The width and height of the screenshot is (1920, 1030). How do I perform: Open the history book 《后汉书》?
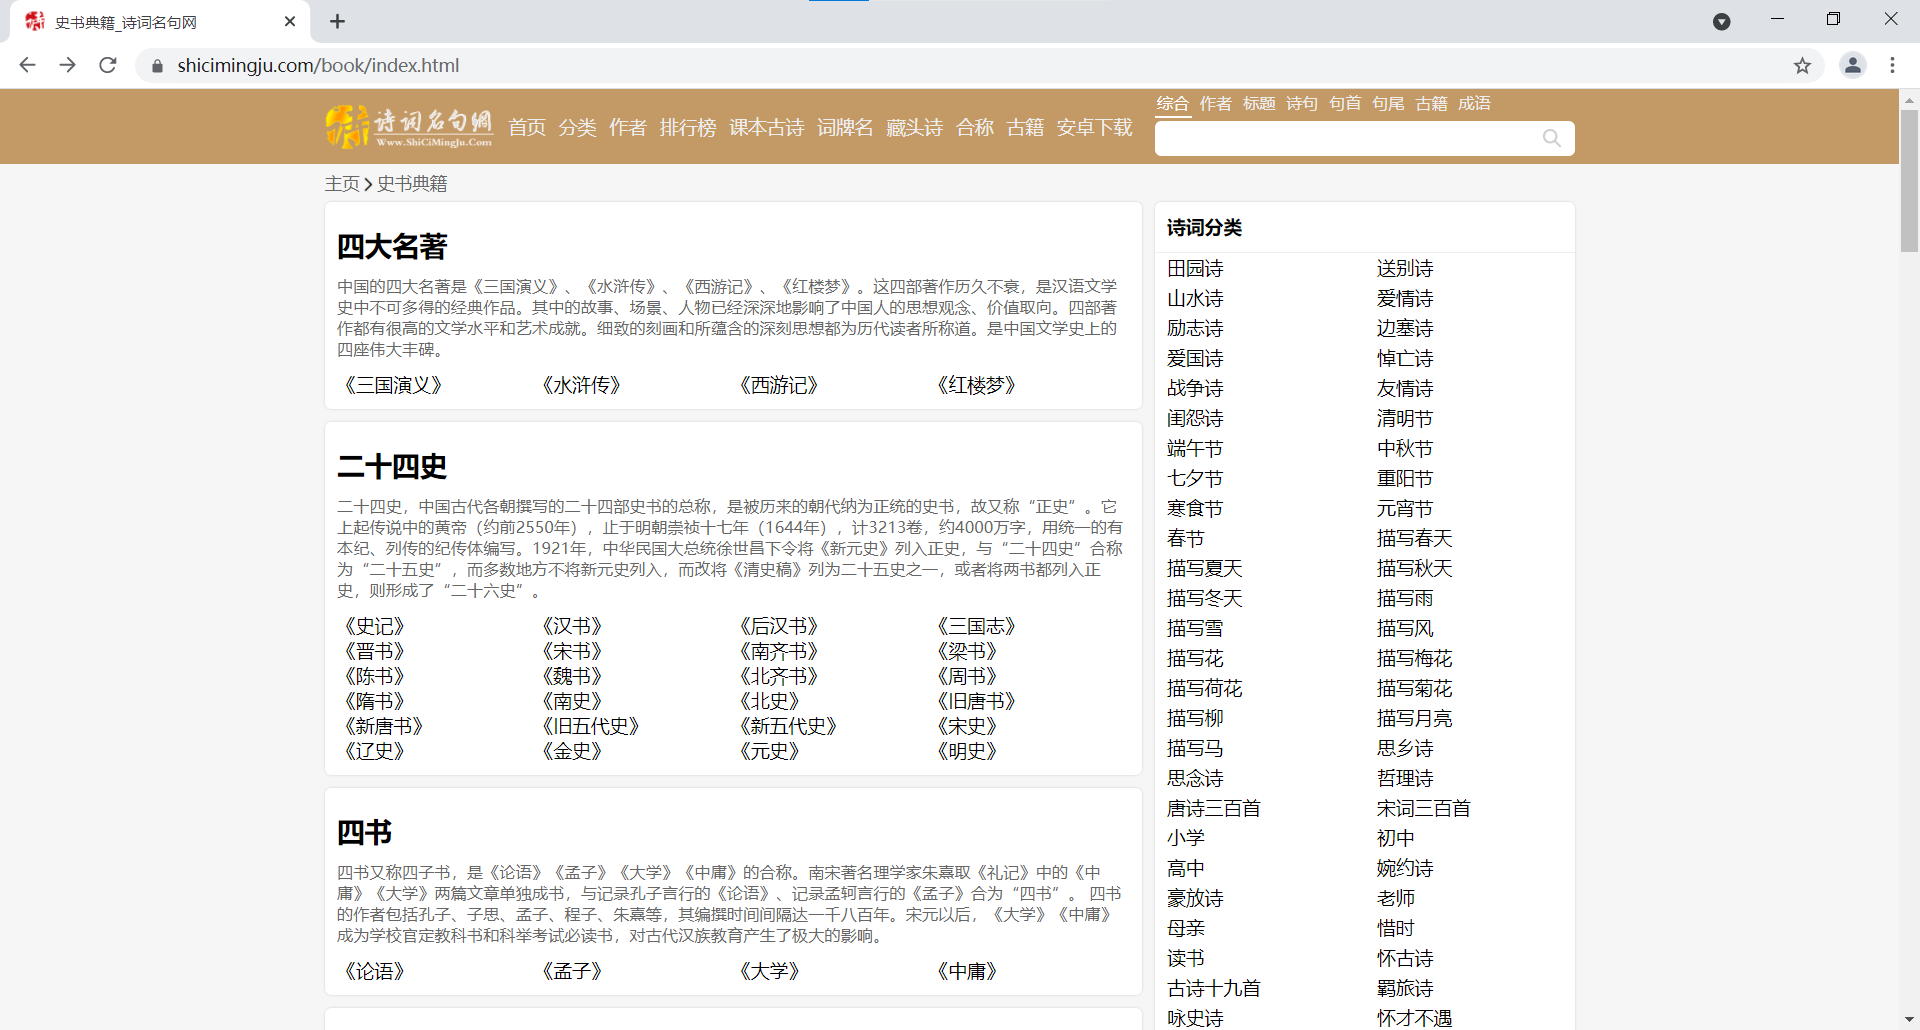[x=778, y=626]
